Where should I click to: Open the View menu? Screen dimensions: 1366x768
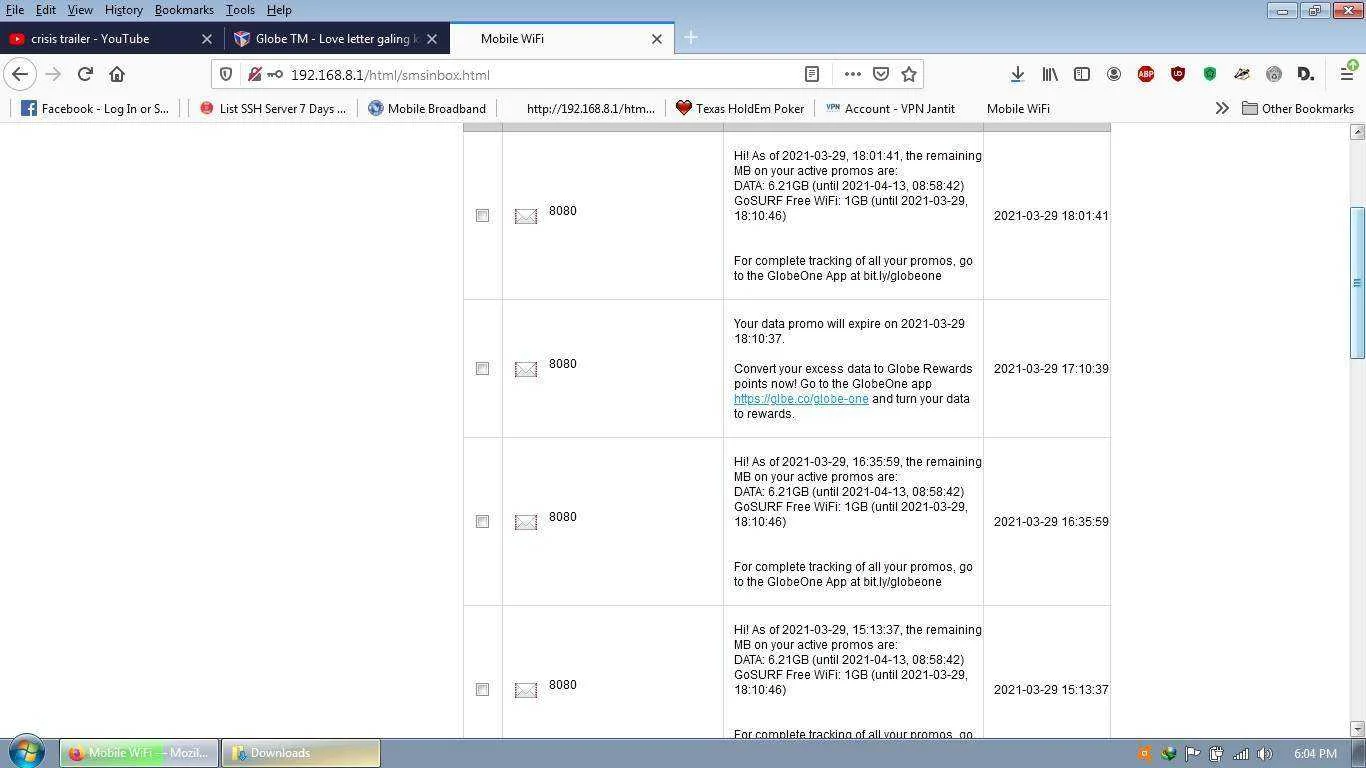pos(80,9)
